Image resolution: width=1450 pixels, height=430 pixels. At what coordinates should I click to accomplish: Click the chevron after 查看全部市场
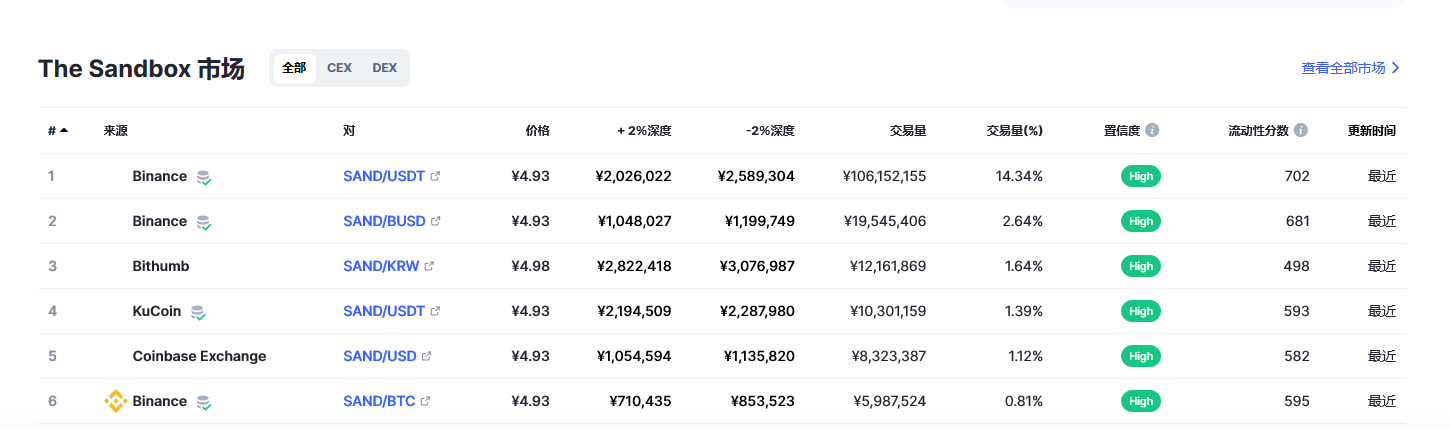pos(1396,68)
